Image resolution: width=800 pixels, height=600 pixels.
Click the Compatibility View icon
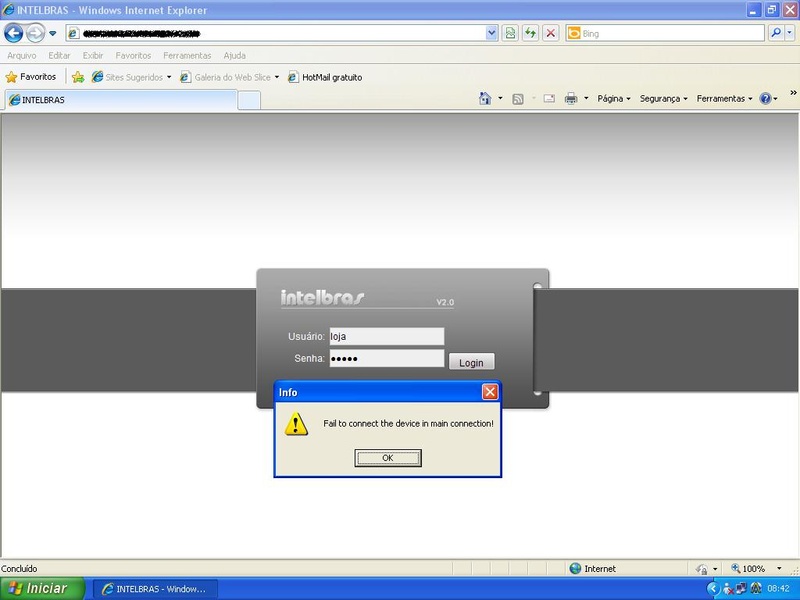tap(510, 33)
